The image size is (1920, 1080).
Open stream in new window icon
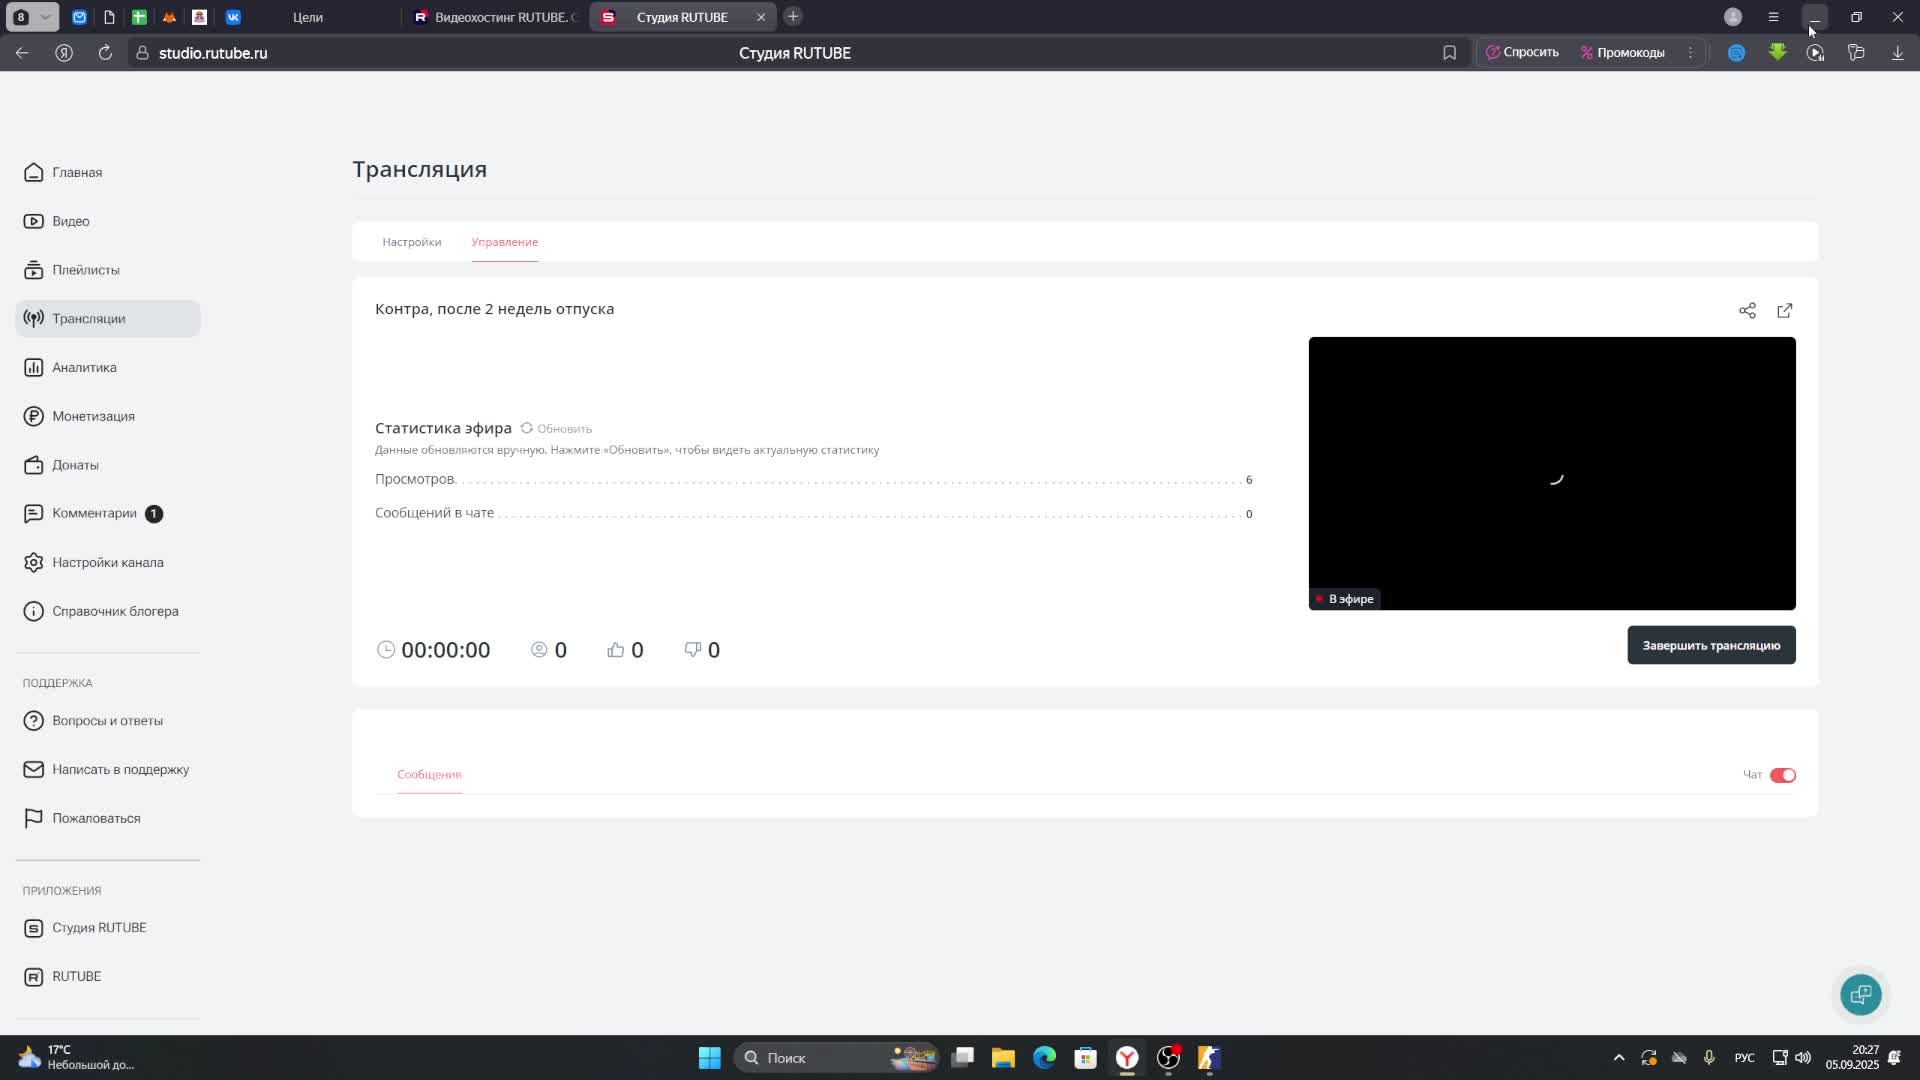point(1785,311)
